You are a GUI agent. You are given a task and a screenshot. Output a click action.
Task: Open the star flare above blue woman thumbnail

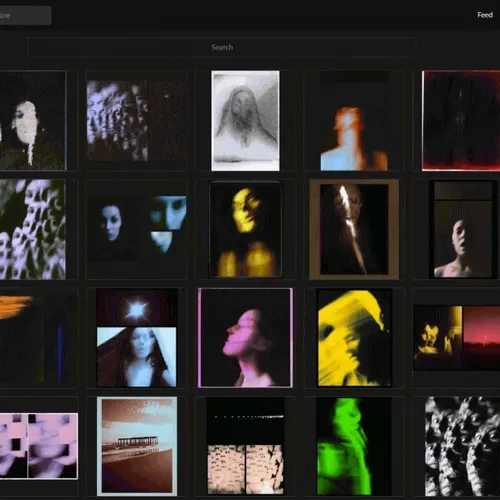tap(137, 338)
